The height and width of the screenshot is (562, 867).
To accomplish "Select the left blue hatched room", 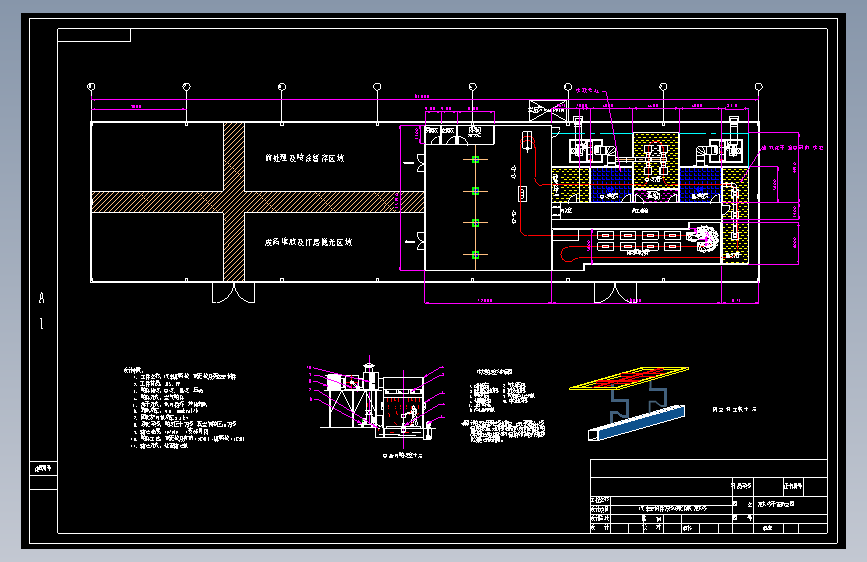I will (x=611, y=185).
